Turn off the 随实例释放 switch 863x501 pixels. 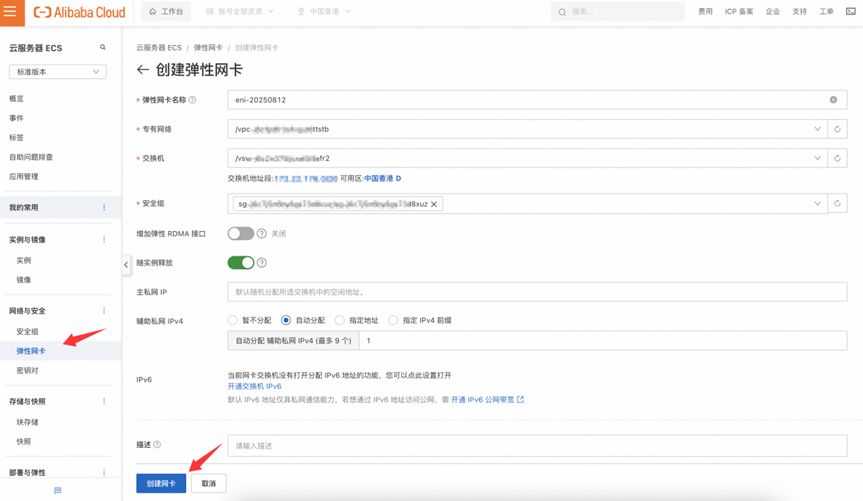[241, 263]
